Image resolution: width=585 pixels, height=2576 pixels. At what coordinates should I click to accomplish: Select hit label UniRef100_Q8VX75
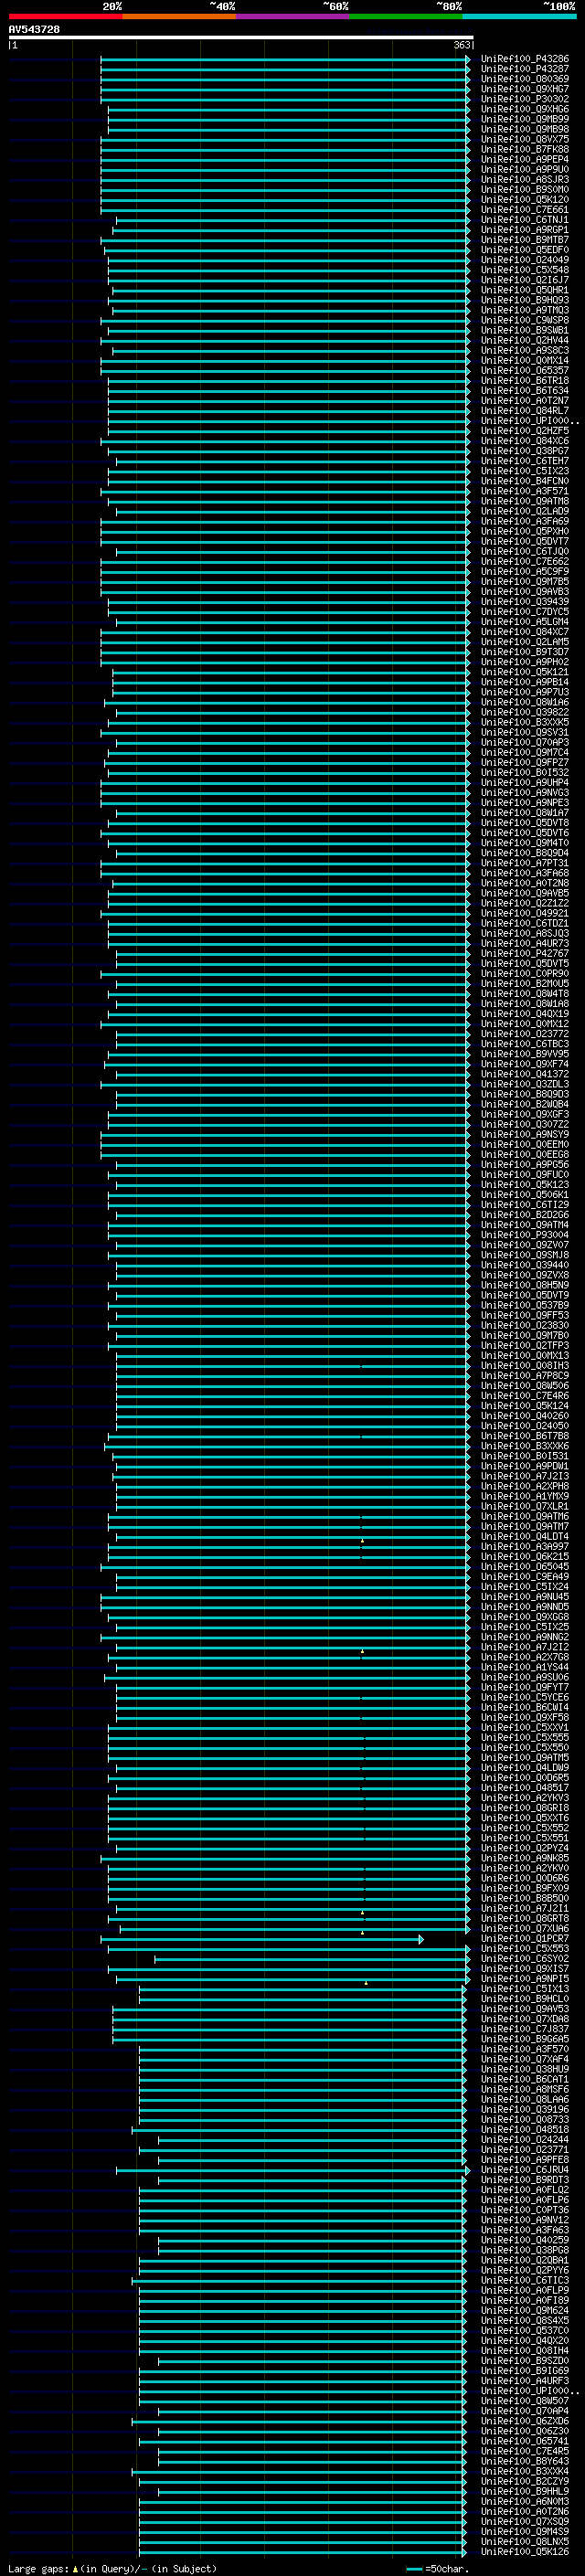(x=524, y=139)
